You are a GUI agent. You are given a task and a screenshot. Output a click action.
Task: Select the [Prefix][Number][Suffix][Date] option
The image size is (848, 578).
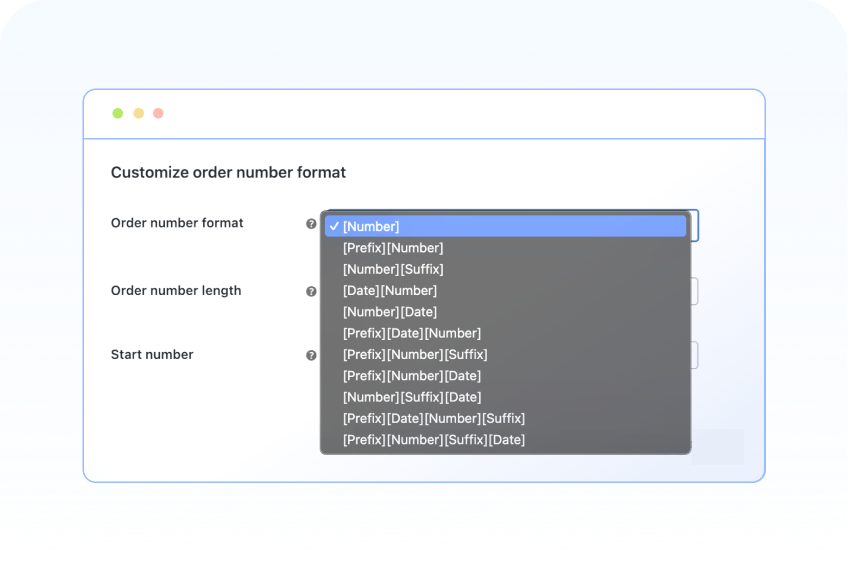[x=505, y=440]
